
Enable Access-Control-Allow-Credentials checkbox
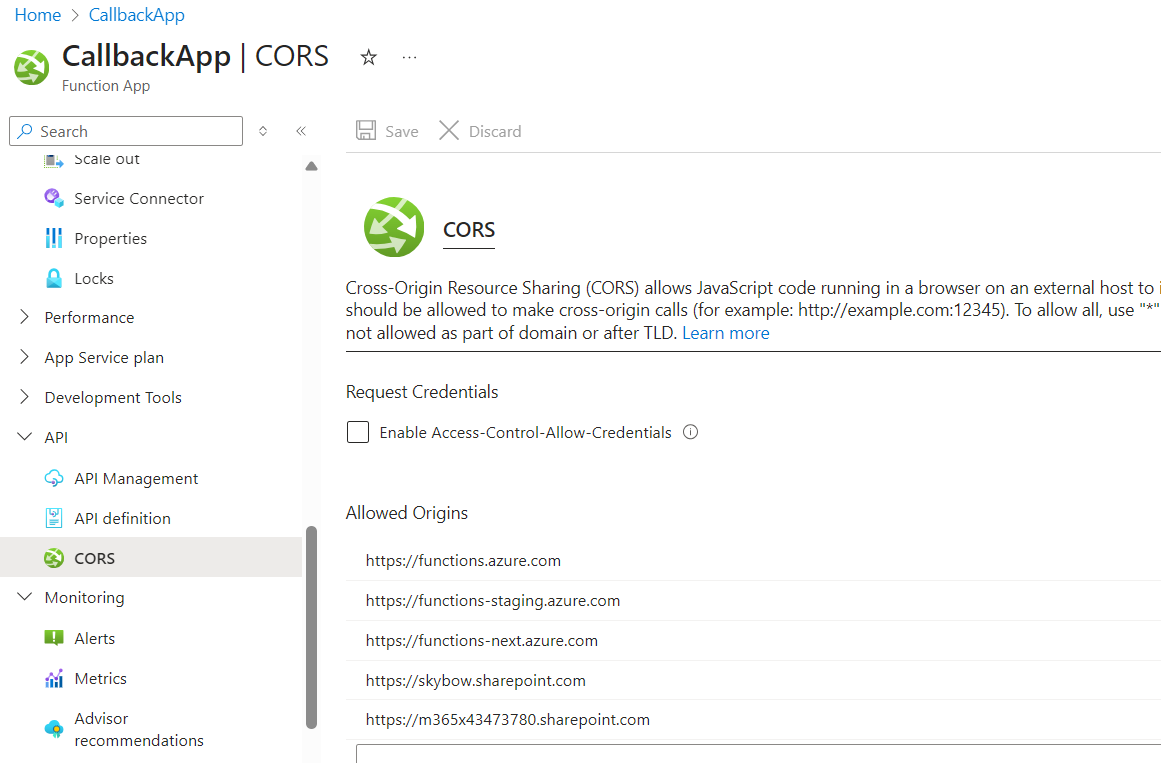(x=358, y=432)
